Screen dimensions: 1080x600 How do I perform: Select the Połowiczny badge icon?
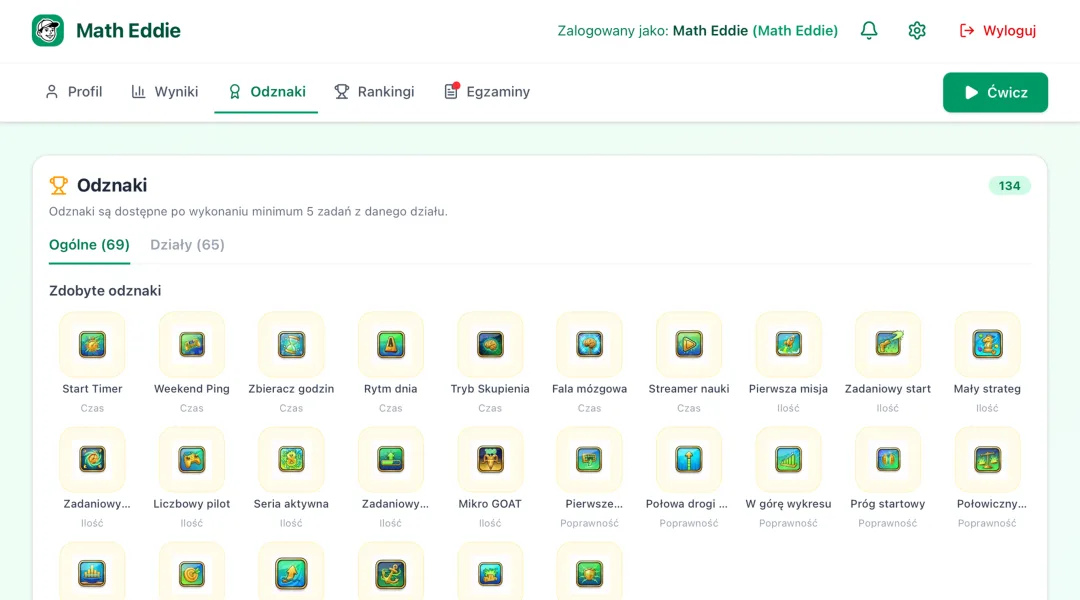coord(987,459)
